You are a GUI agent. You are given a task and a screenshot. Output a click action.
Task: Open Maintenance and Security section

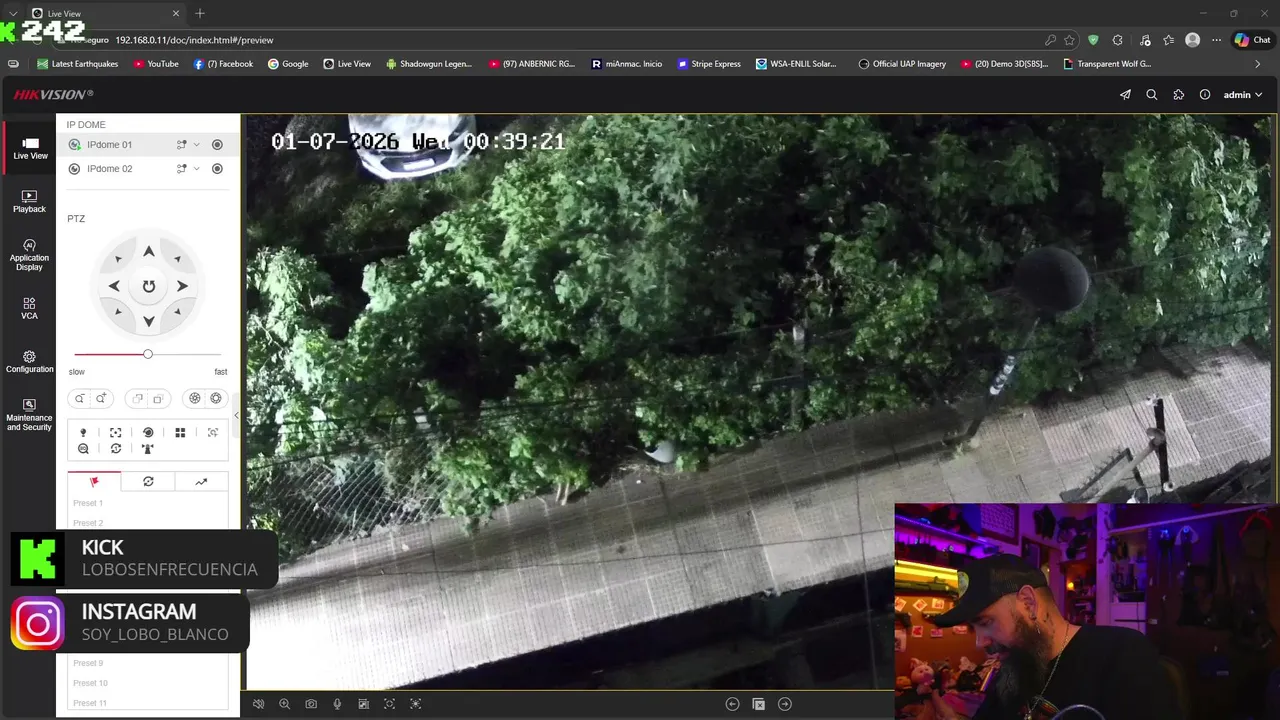coord(29,415)
